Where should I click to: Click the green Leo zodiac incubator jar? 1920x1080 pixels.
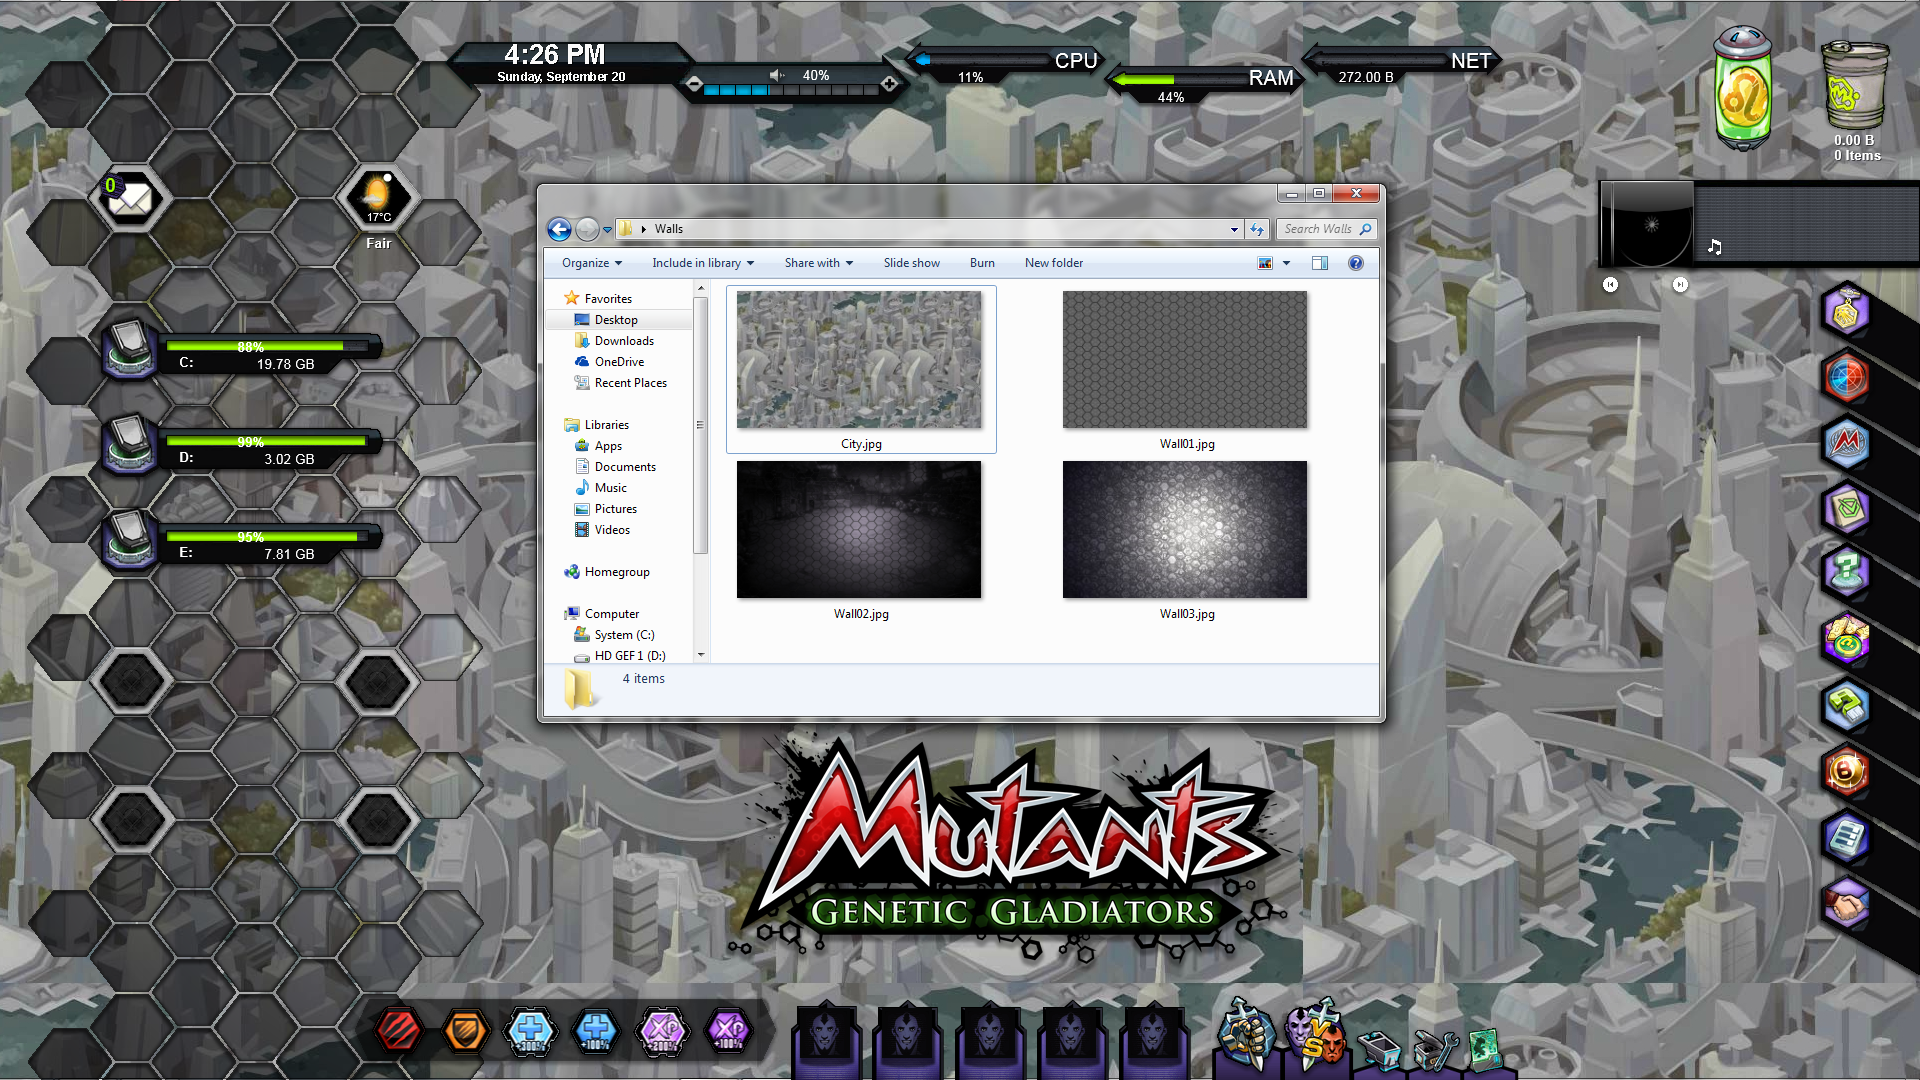(1743, 88)
